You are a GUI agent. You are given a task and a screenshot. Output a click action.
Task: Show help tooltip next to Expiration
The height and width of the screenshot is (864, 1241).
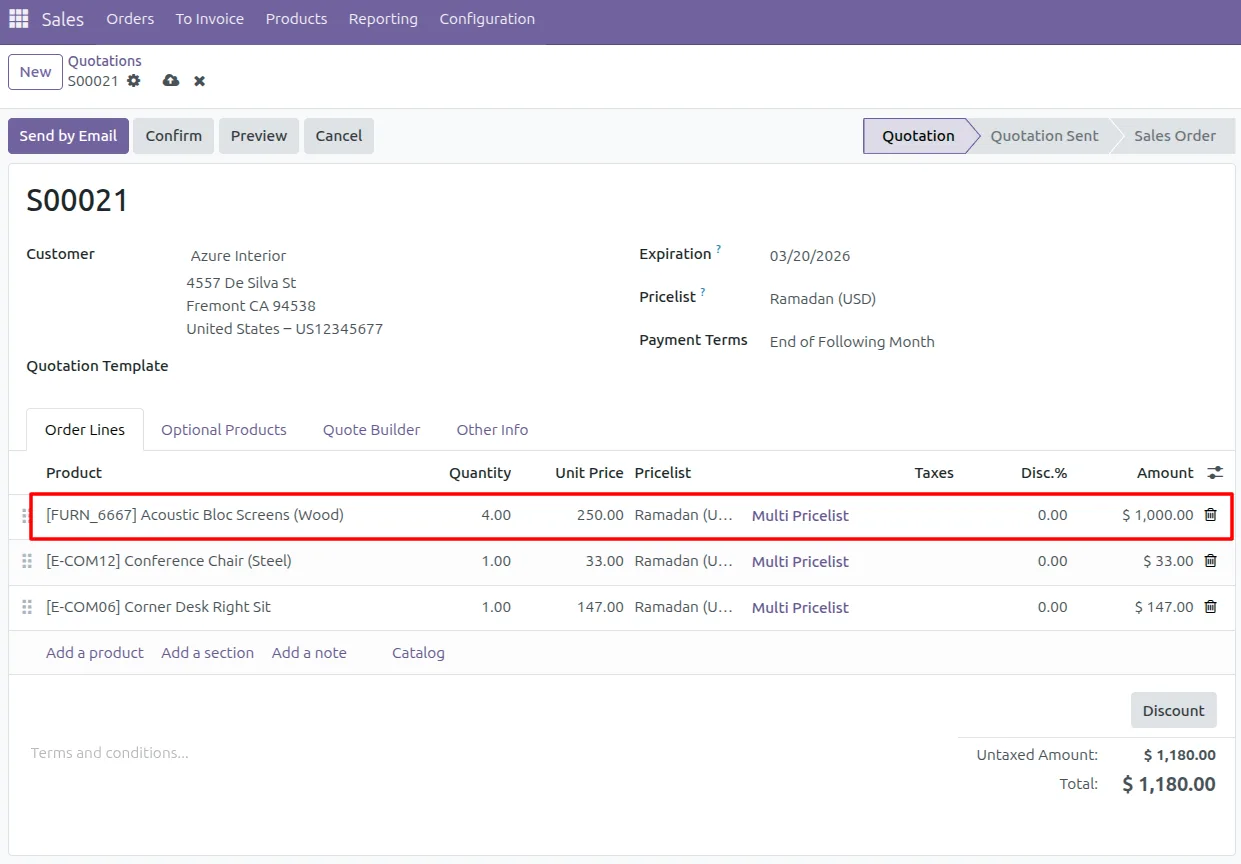click(718, 249)
